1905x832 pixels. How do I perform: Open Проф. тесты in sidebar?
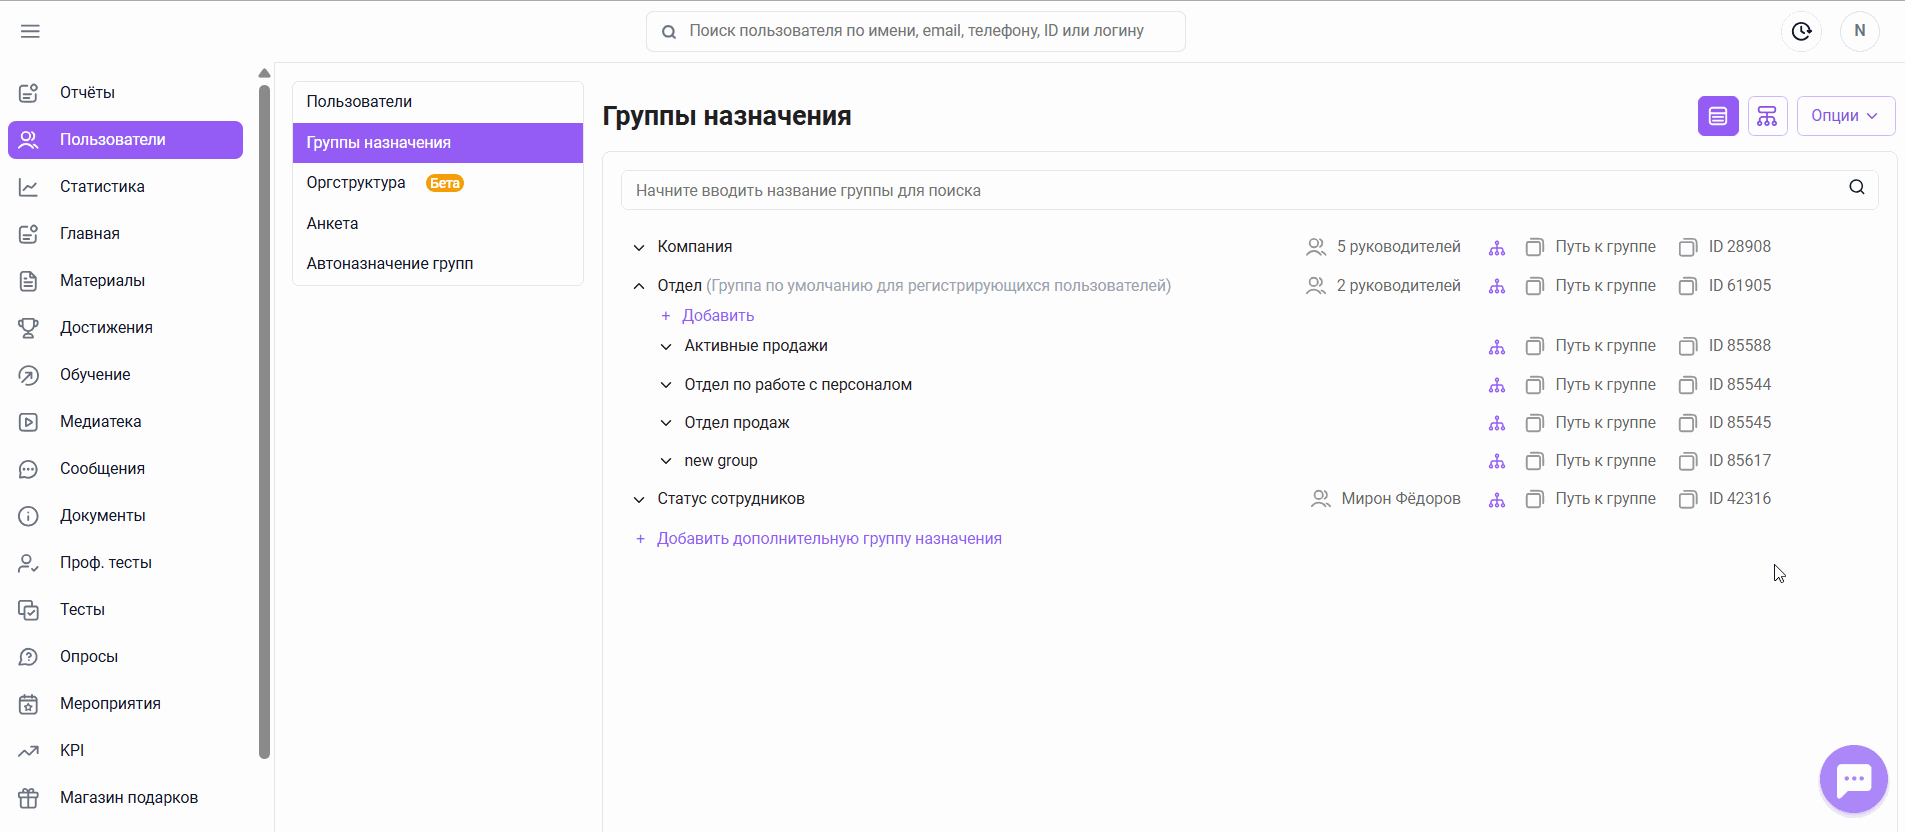(x=125, y=563)
